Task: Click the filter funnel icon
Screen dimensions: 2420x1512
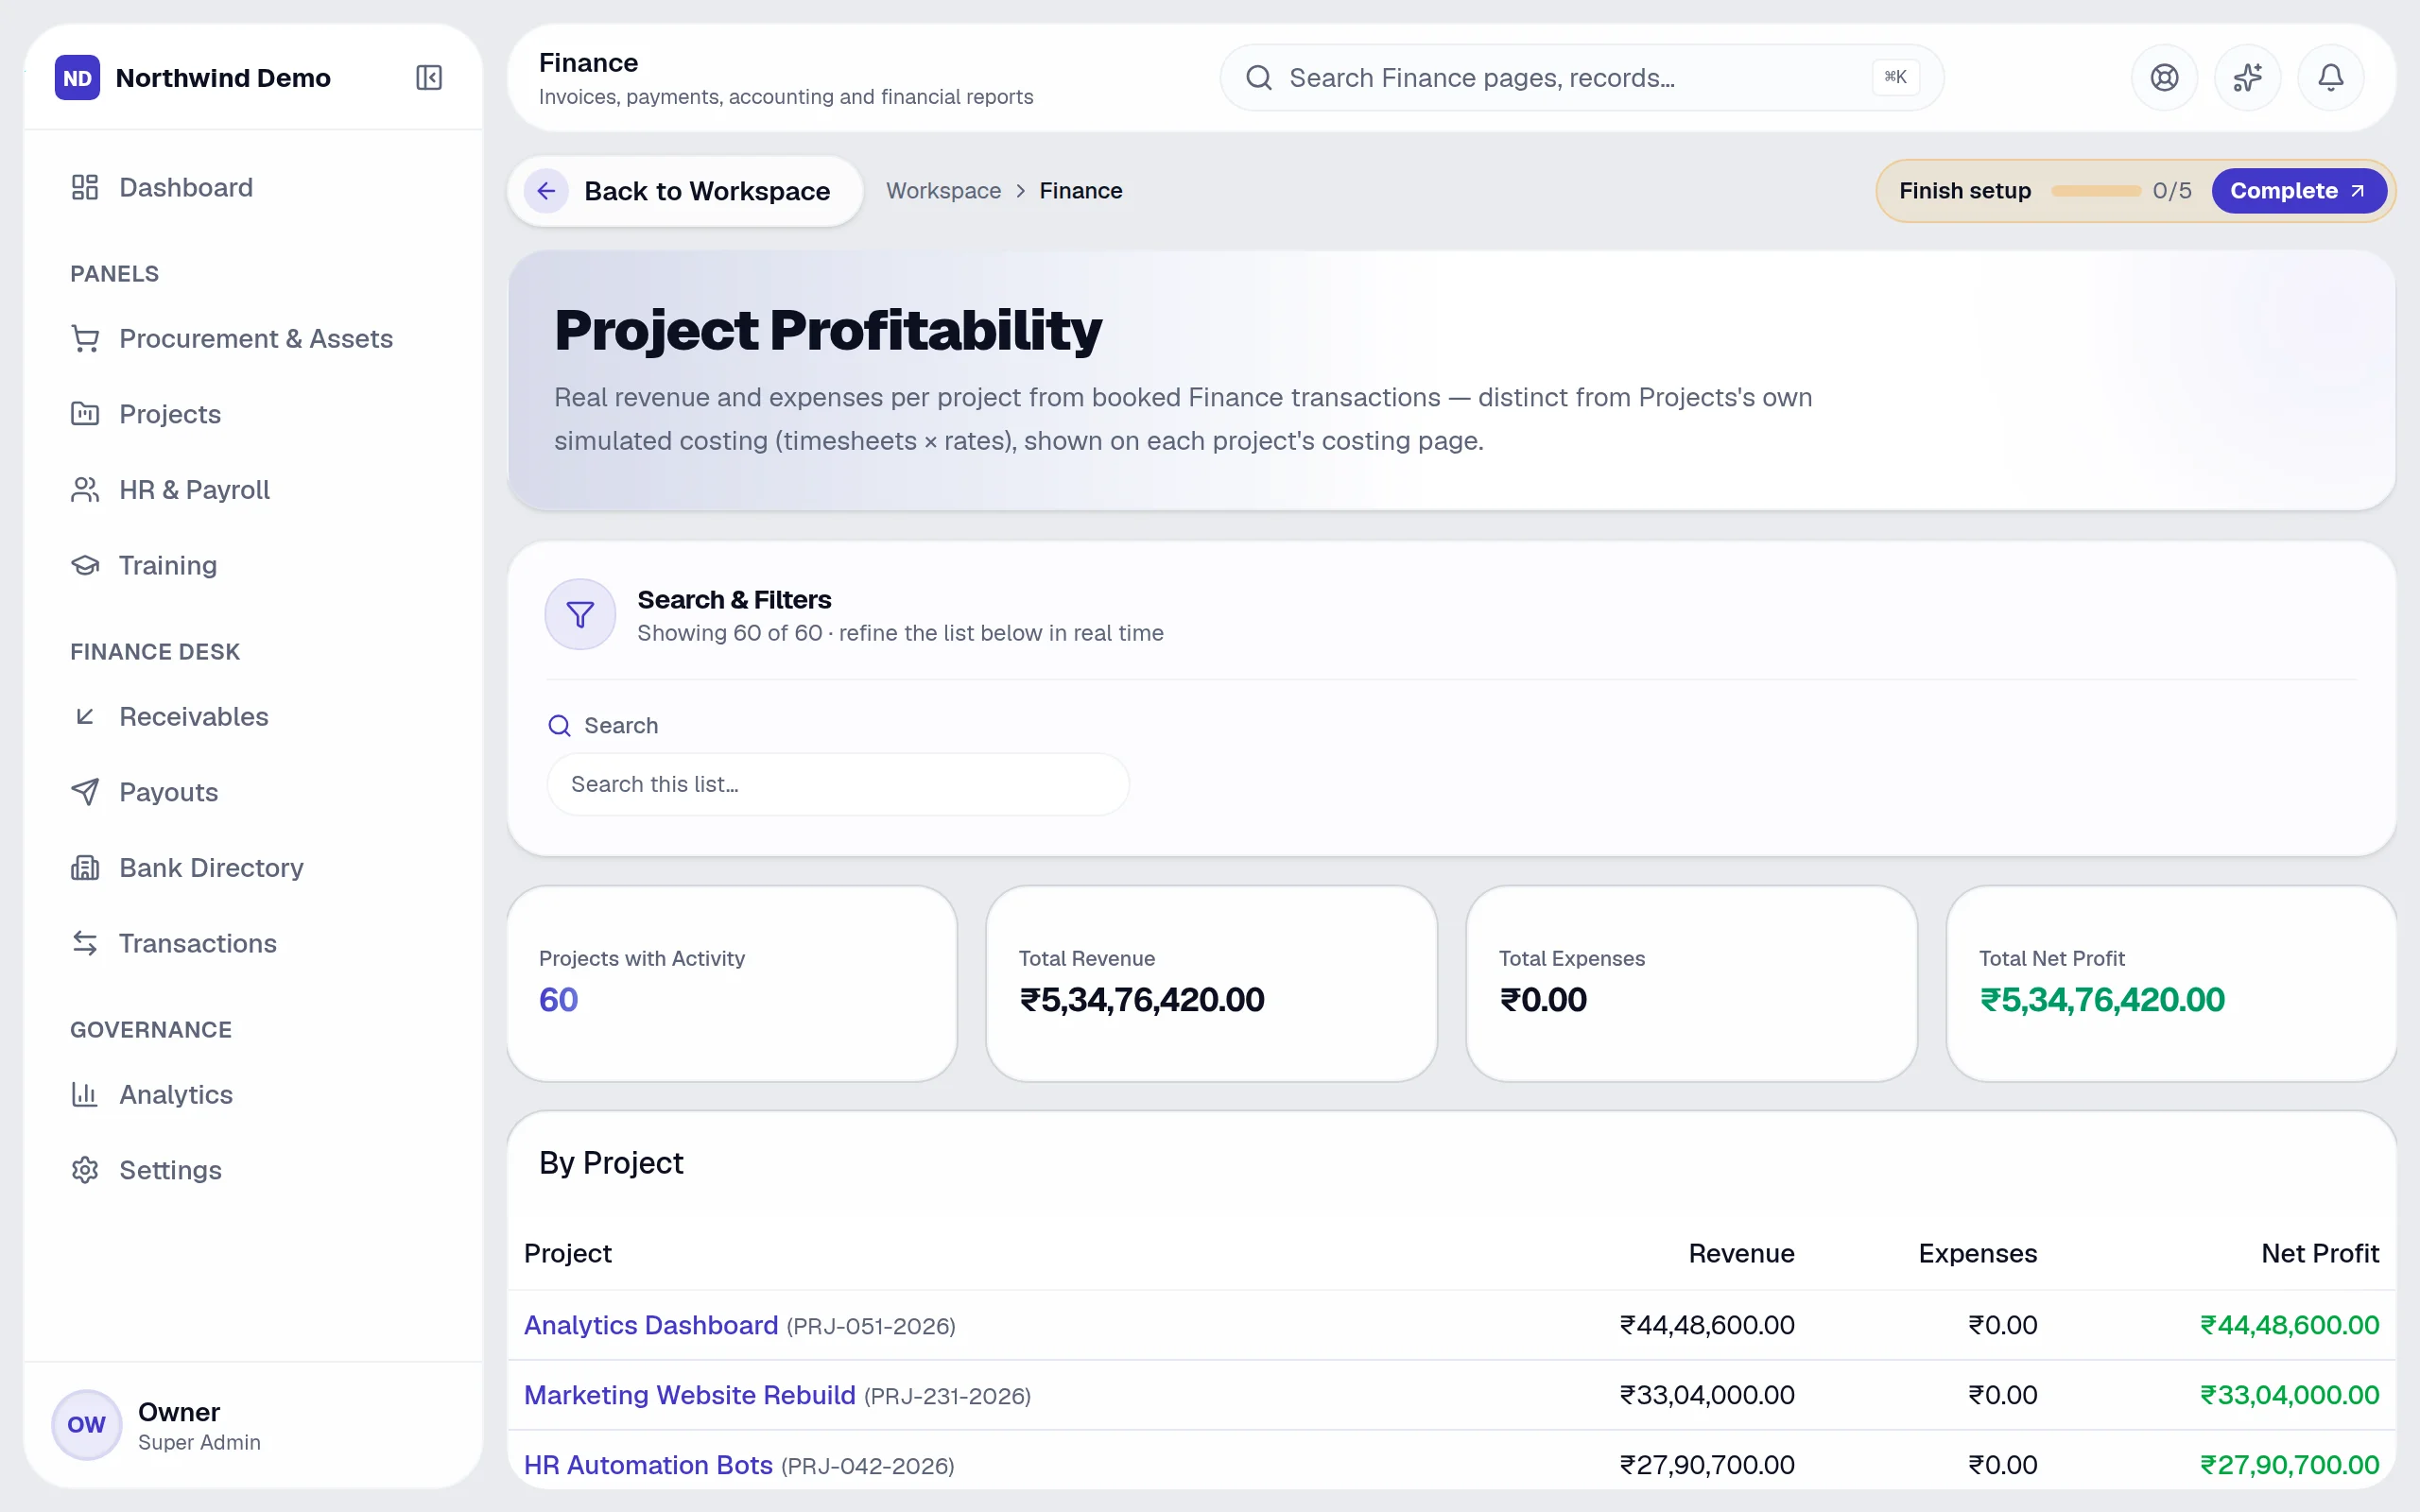Action: tap(580, 614)
